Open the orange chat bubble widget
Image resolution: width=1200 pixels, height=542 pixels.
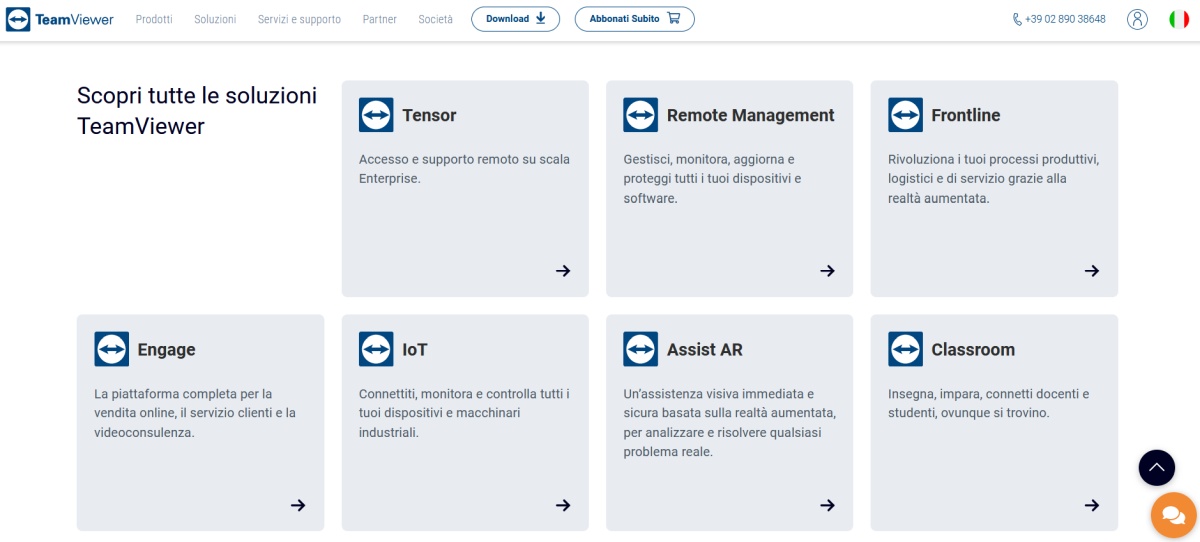click(1174, 515)
